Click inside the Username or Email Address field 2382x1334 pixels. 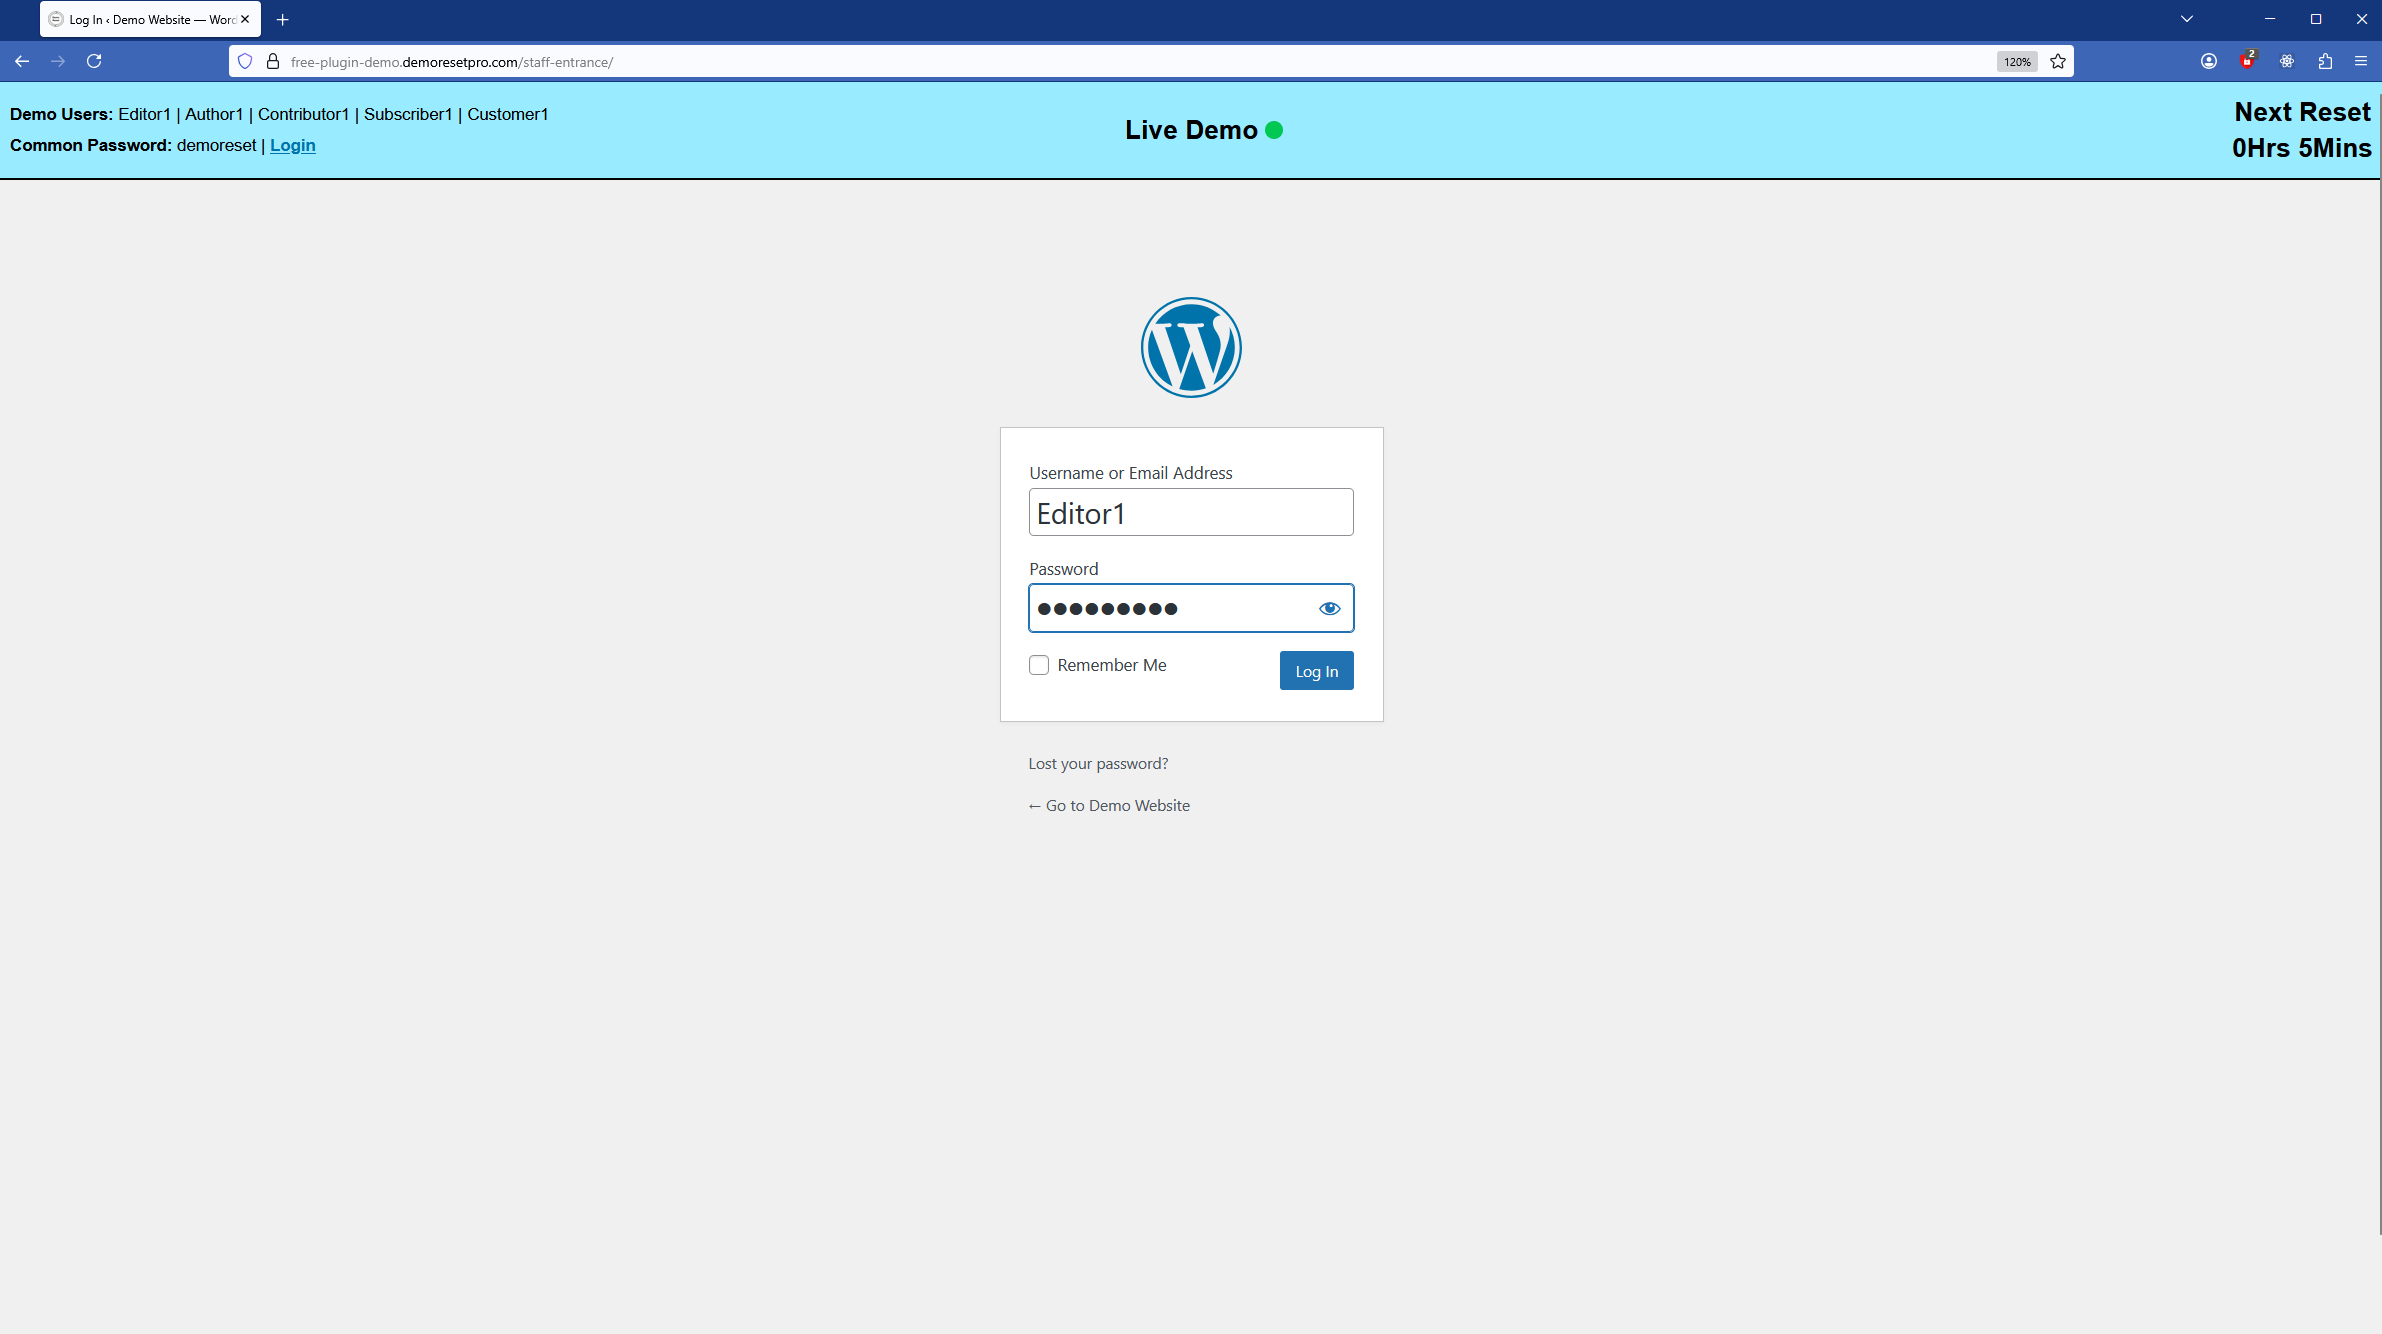(x=1190, y=512)
